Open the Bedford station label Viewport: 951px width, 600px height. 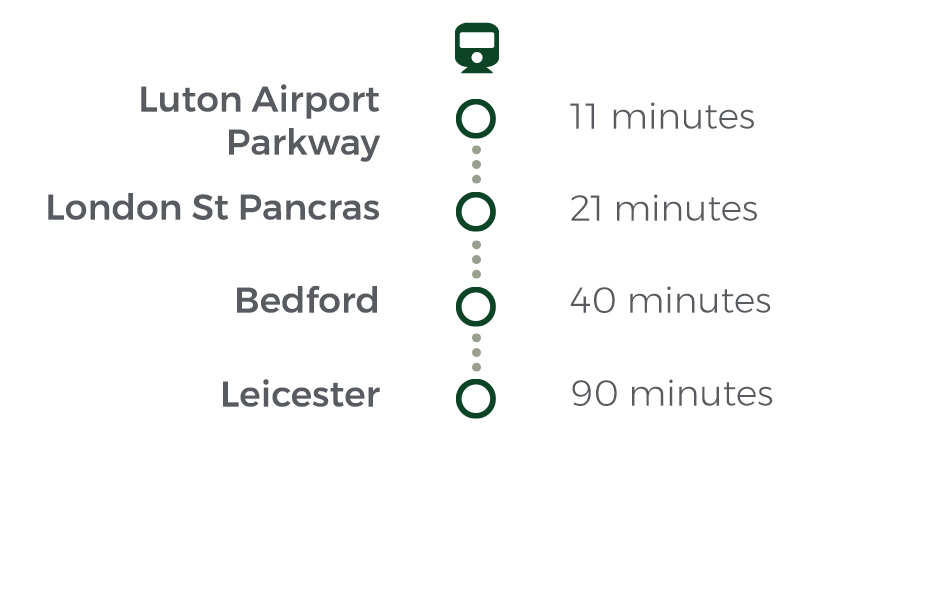coord(307,300)
